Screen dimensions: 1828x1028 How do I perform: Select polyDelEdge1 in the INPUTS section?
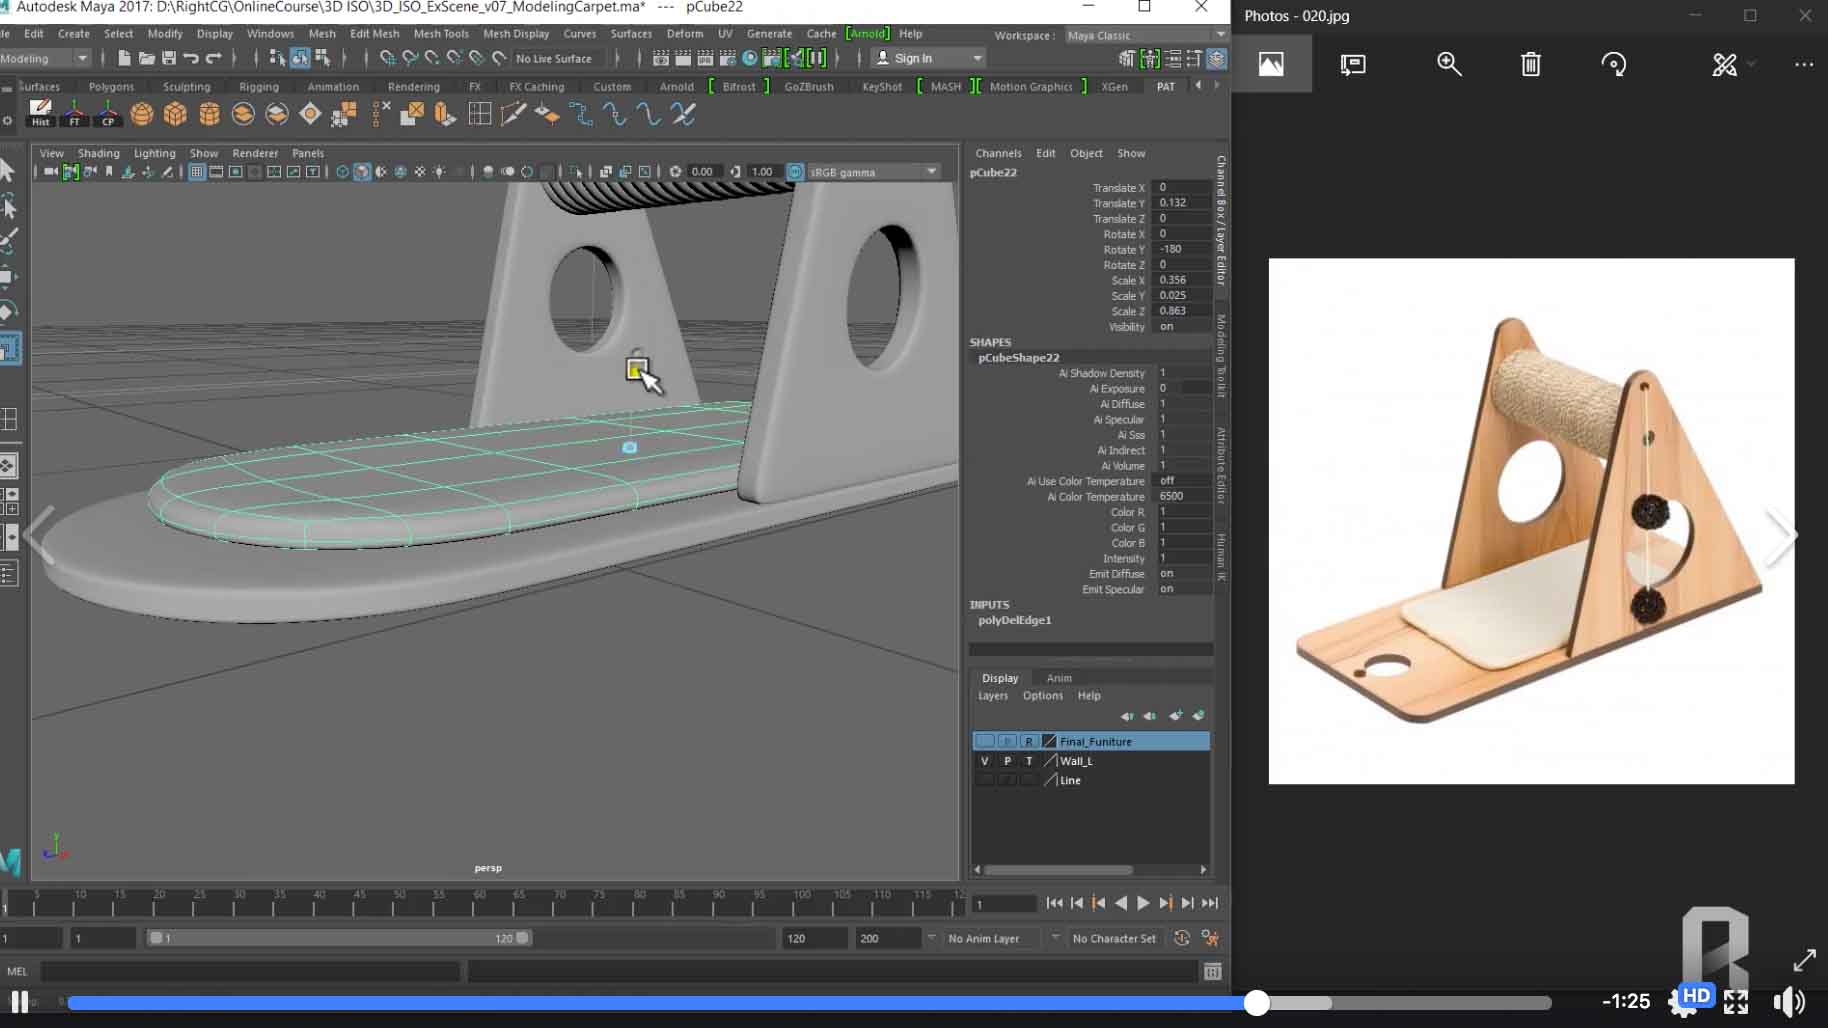point(1014,620)
